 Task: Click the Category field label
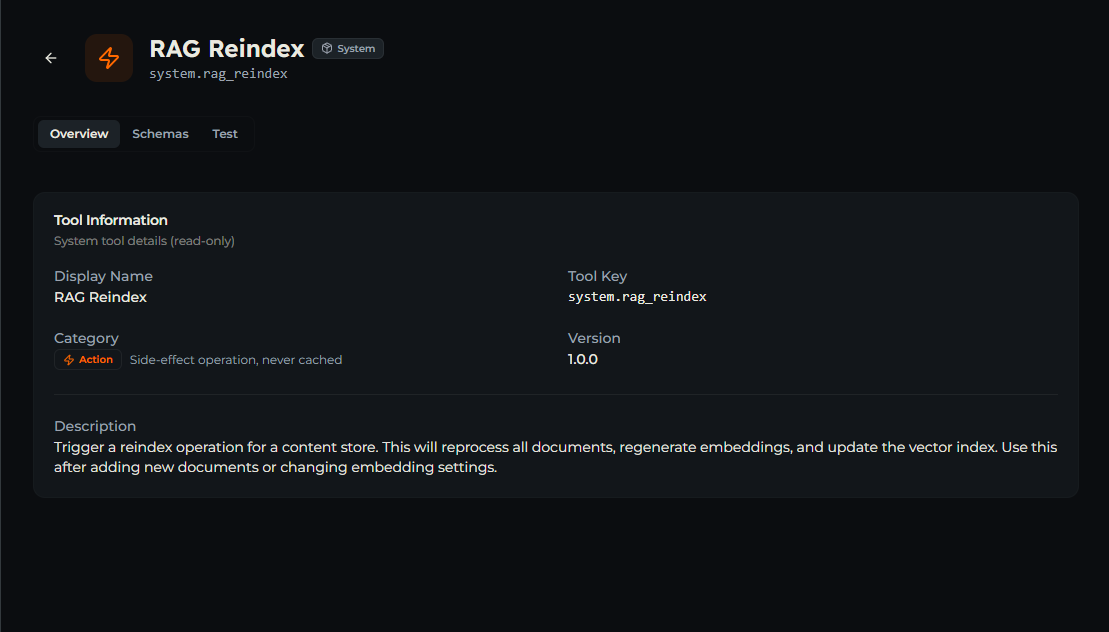pos(86,338)
